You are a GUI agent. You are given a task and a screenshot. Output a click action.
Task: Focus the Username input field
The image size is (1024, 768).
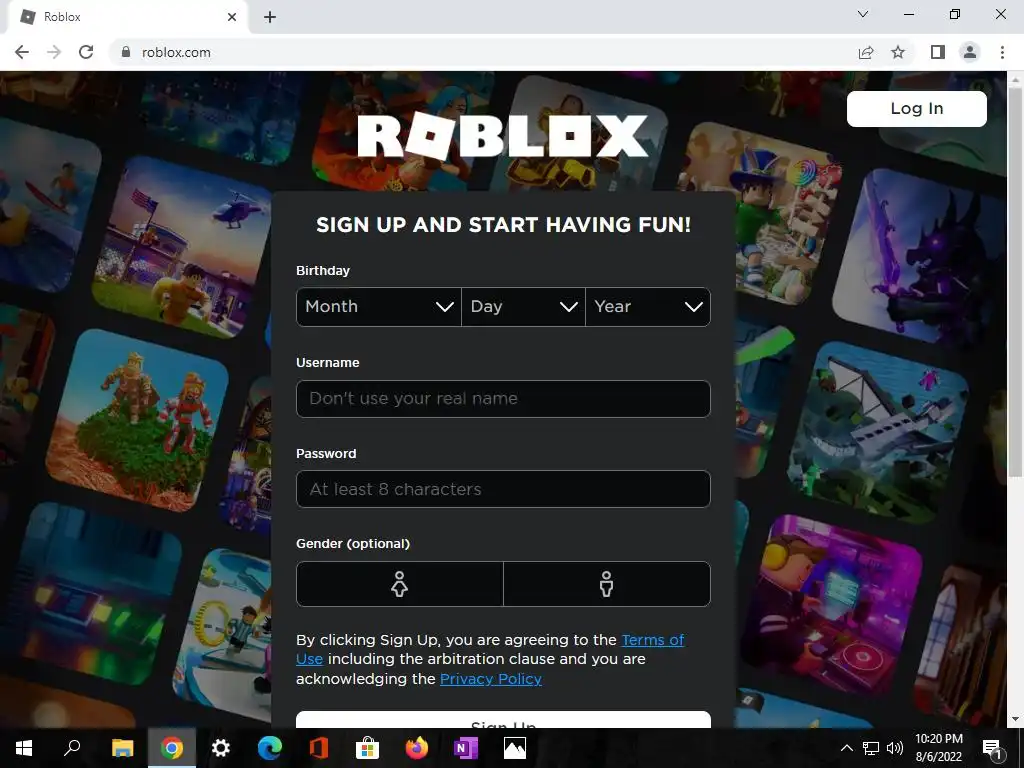click(x=503, y=398)
